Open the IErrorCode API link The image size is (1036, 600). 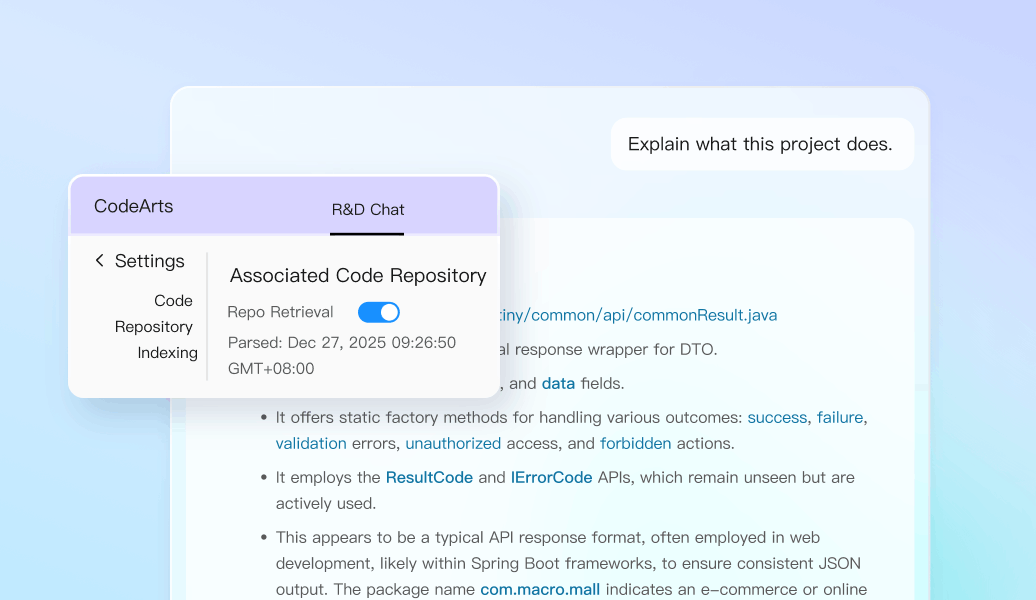tap(551, 477)
